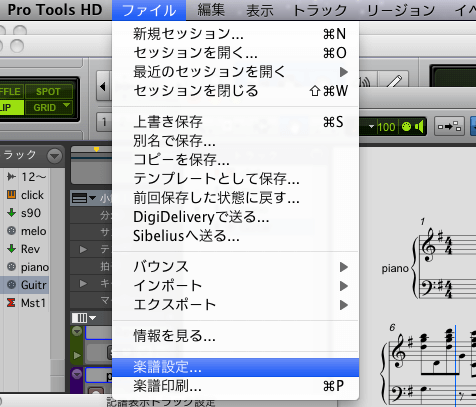Click the s90 aux input arrow icon
The image size is (476, 407).
11,213
